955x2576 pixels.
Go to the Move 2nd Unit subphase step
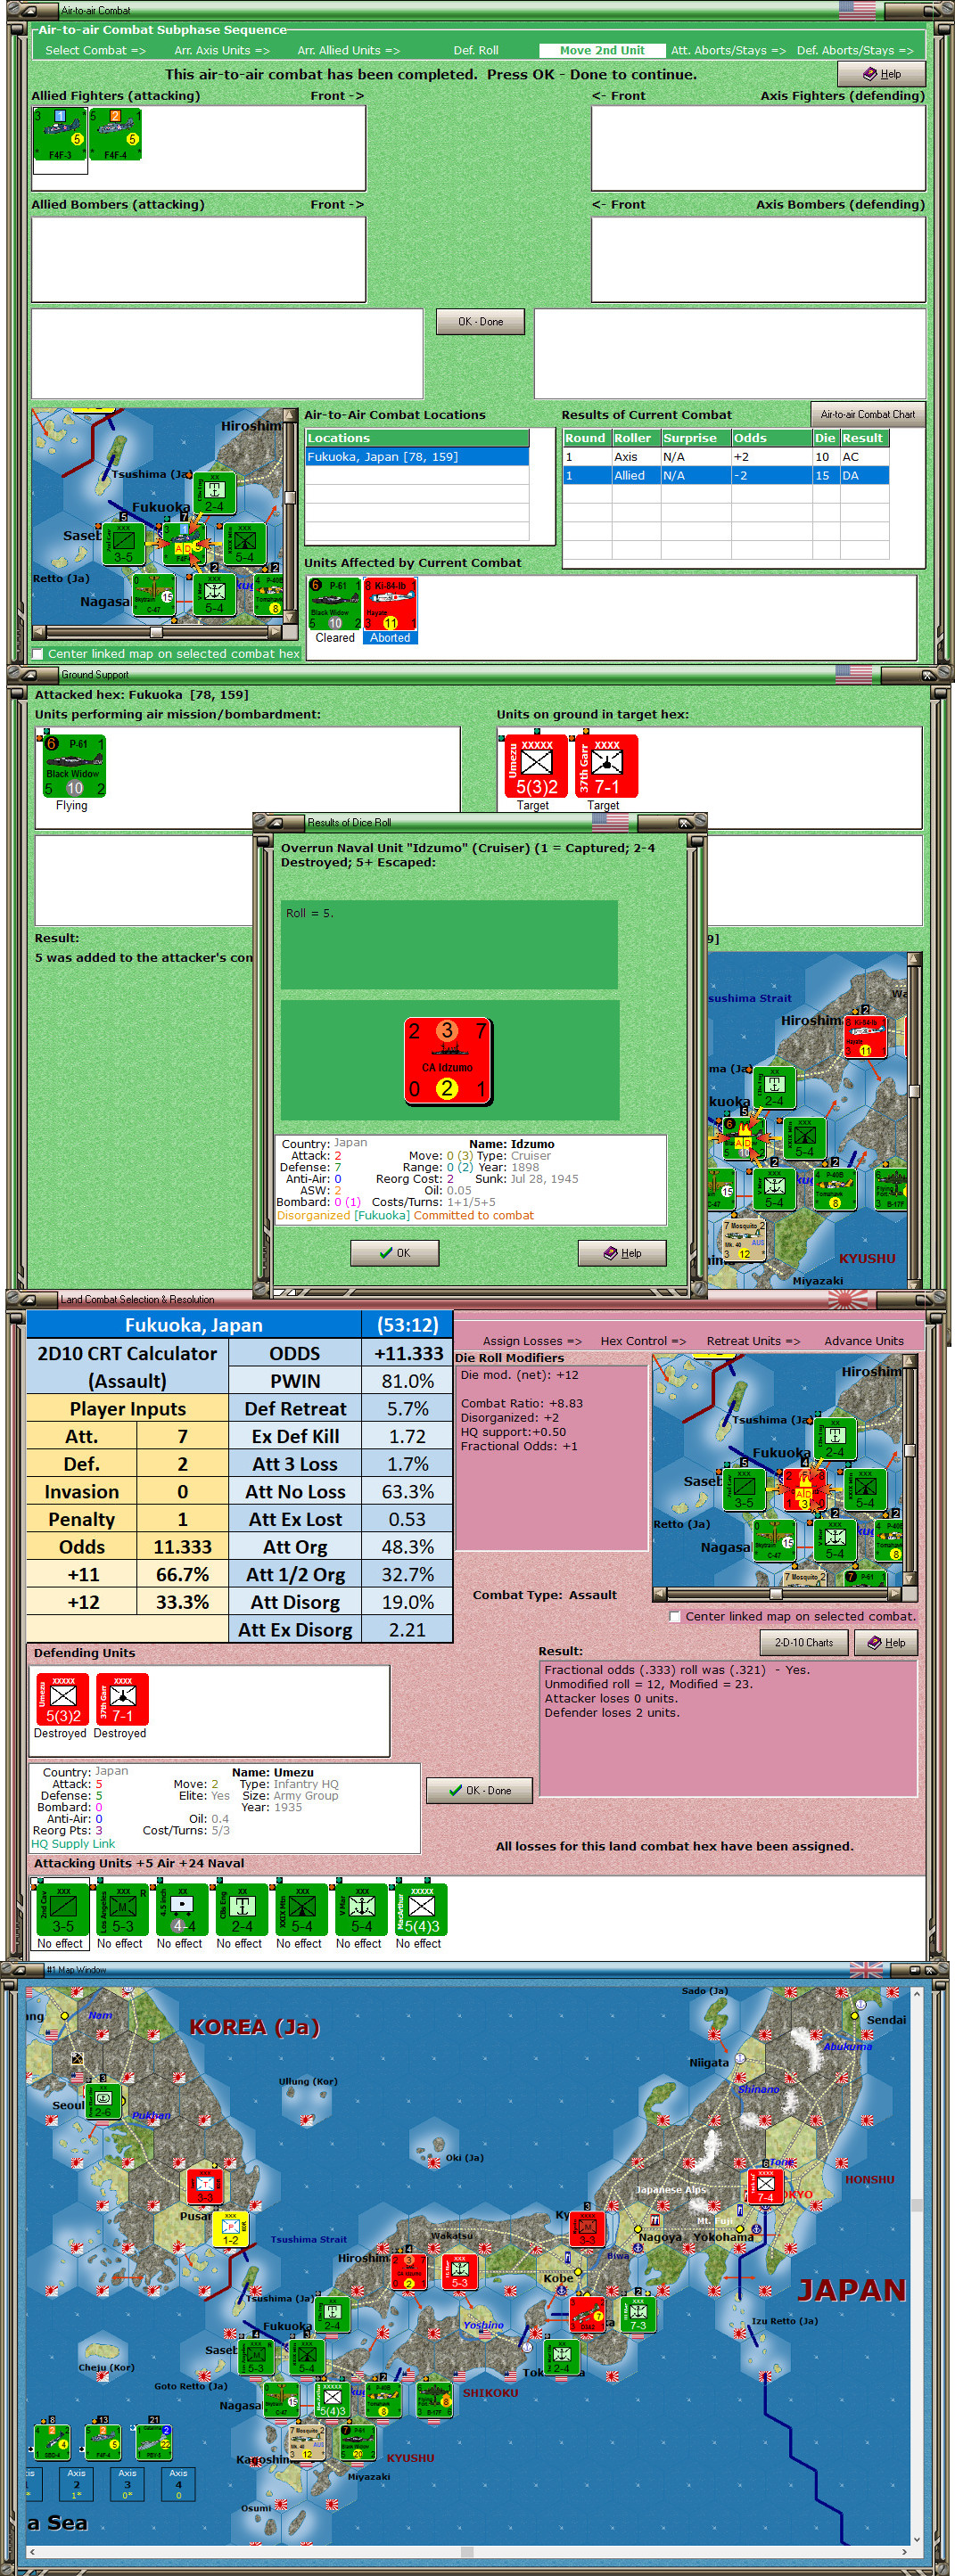(602, 50)
